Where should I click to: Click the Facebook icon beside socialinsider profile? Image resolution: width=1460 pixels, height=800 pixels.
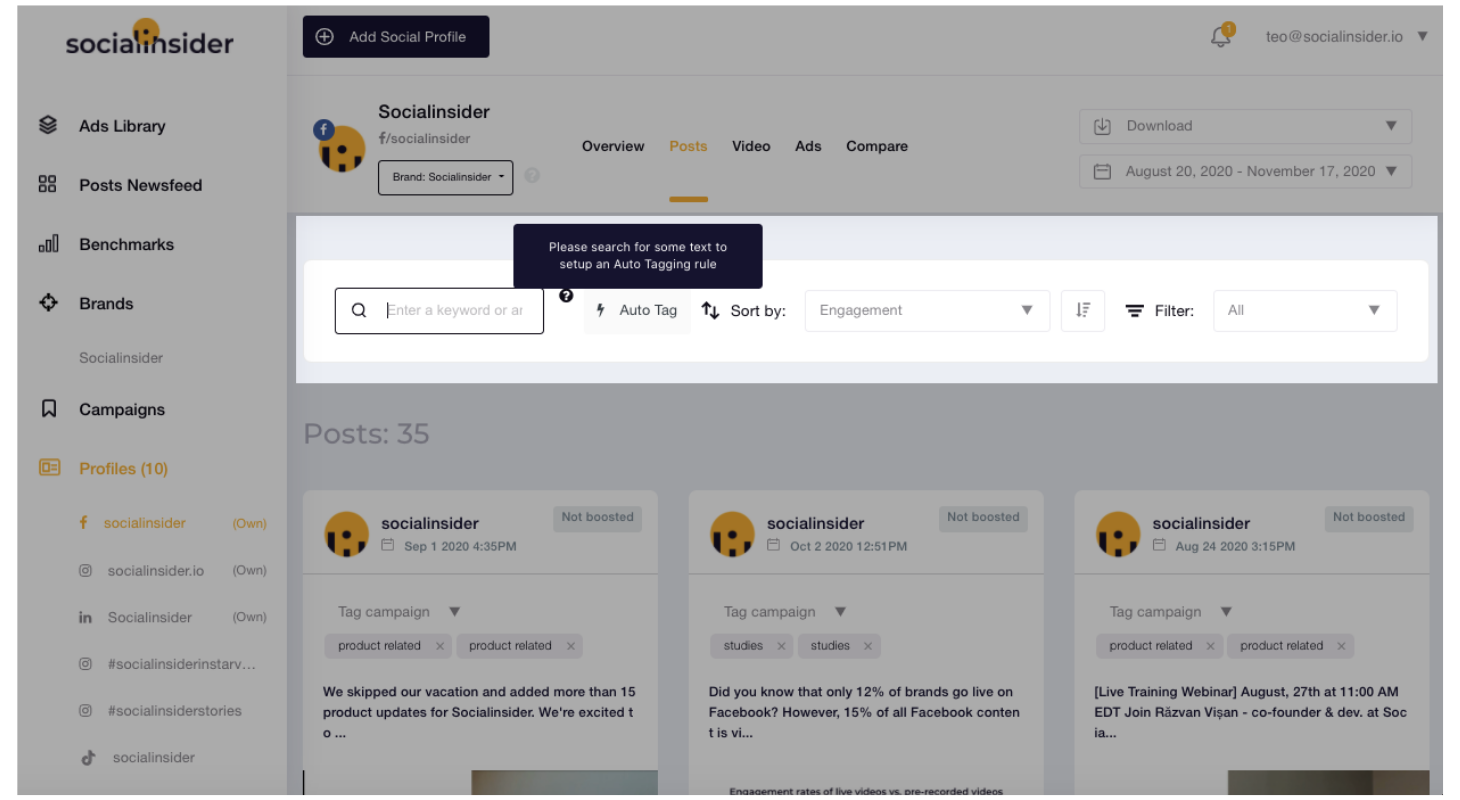point(84,522)
